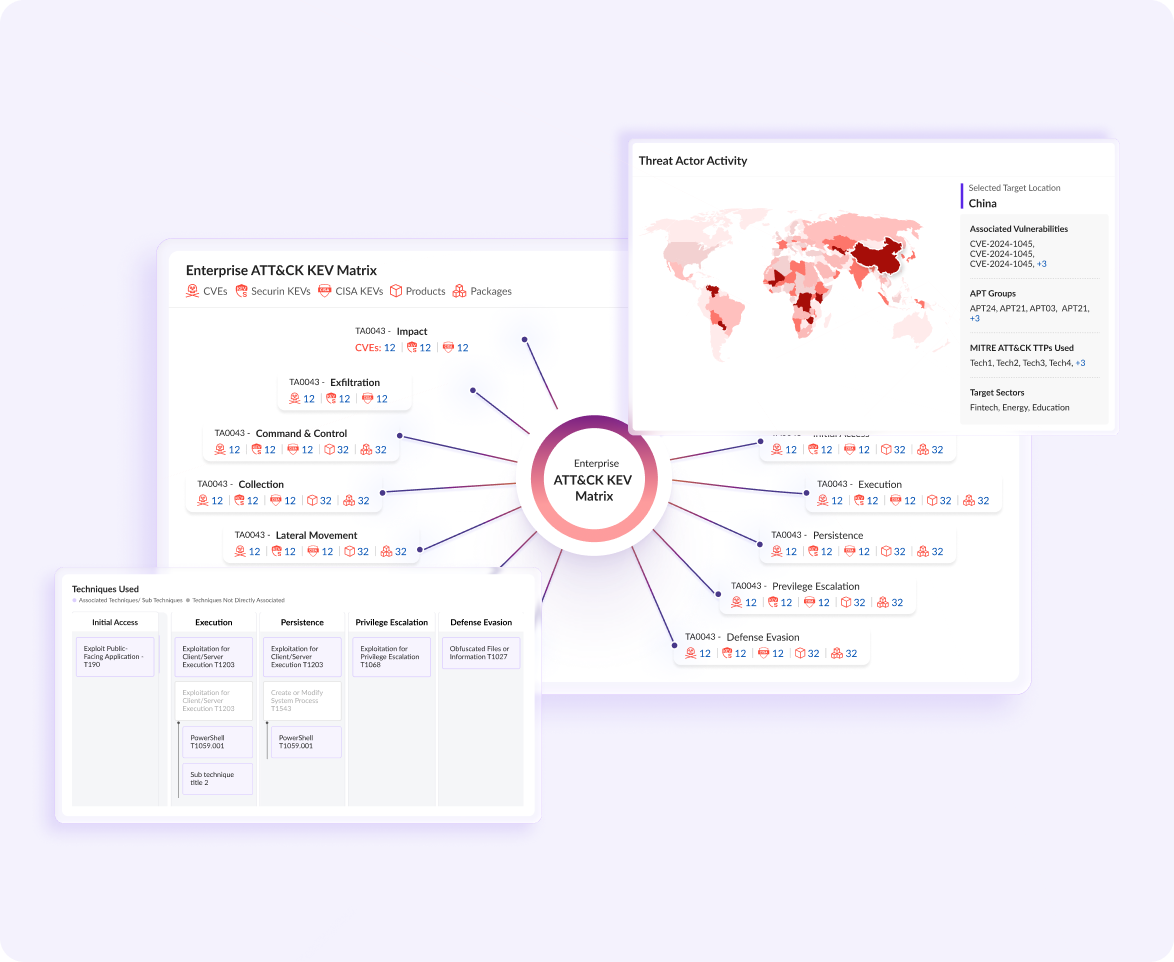This screenshot has height=962, width=1174.
Task: Click the skull CVE icon under Exfiltration
Action: click(294, 398)
